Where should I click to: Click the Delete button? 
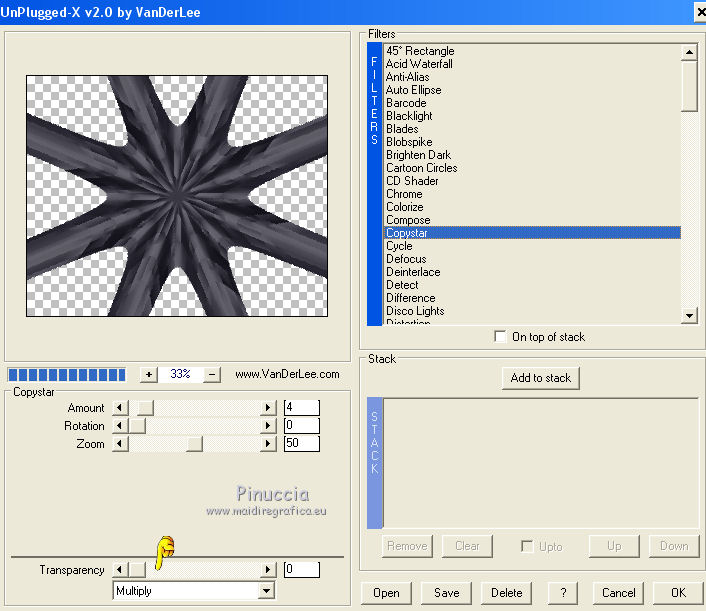[507, 593]
